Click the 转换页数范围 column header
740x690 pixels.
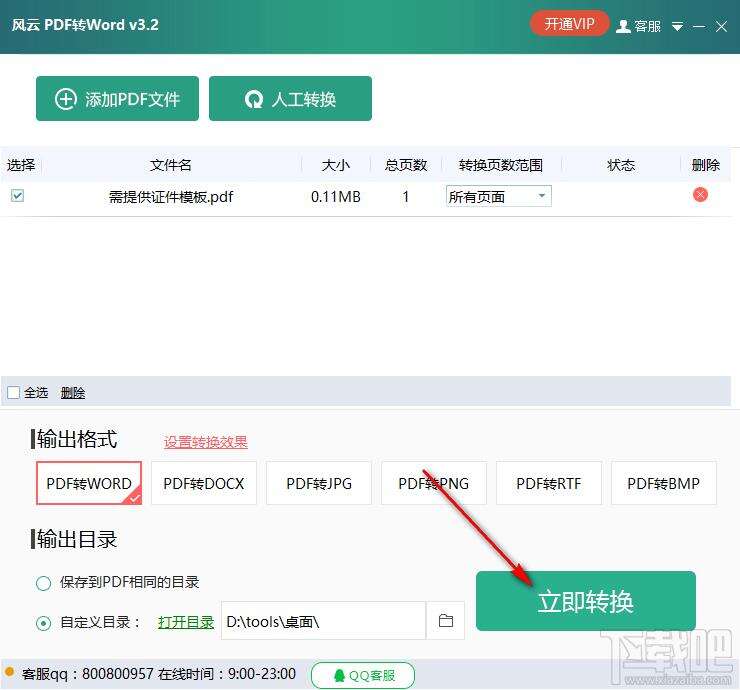pos(501,165)
